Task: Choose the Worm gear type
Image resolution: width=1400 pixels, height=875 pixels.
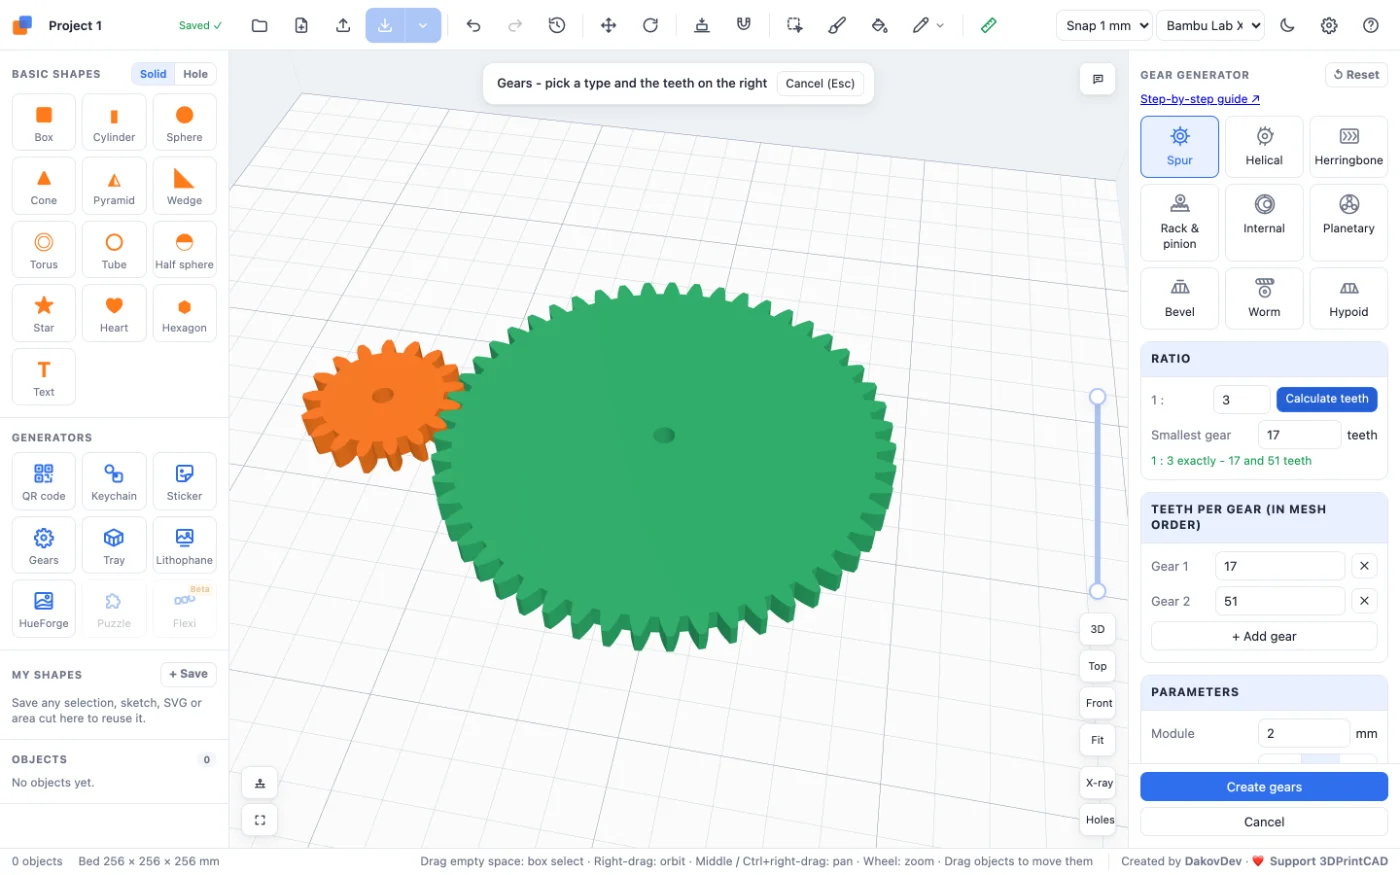Action: (1264, 298)
